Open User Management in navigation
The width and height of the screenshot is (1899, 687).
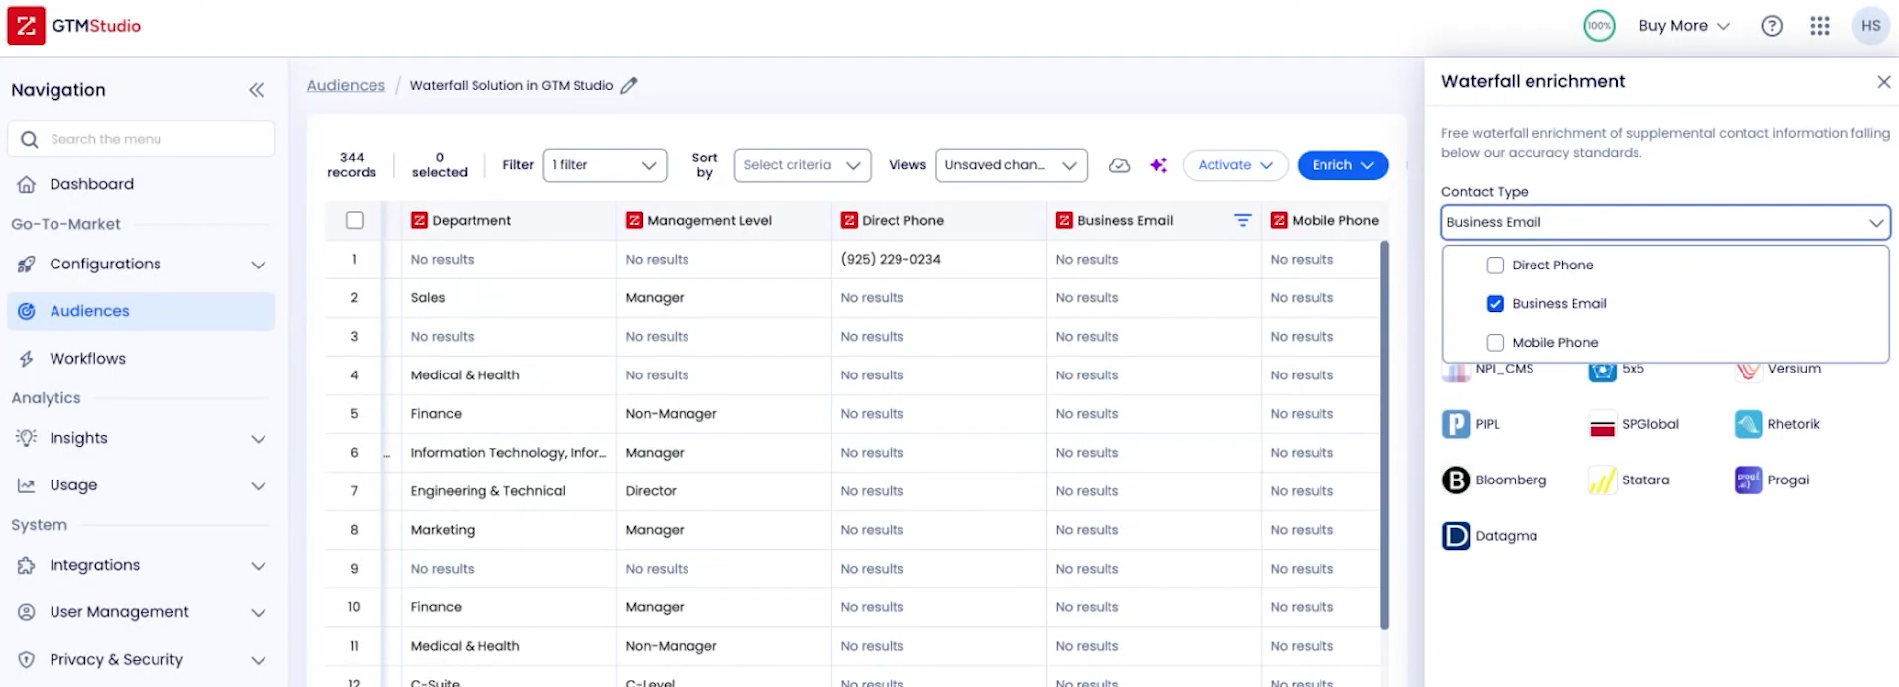point(141,612)
